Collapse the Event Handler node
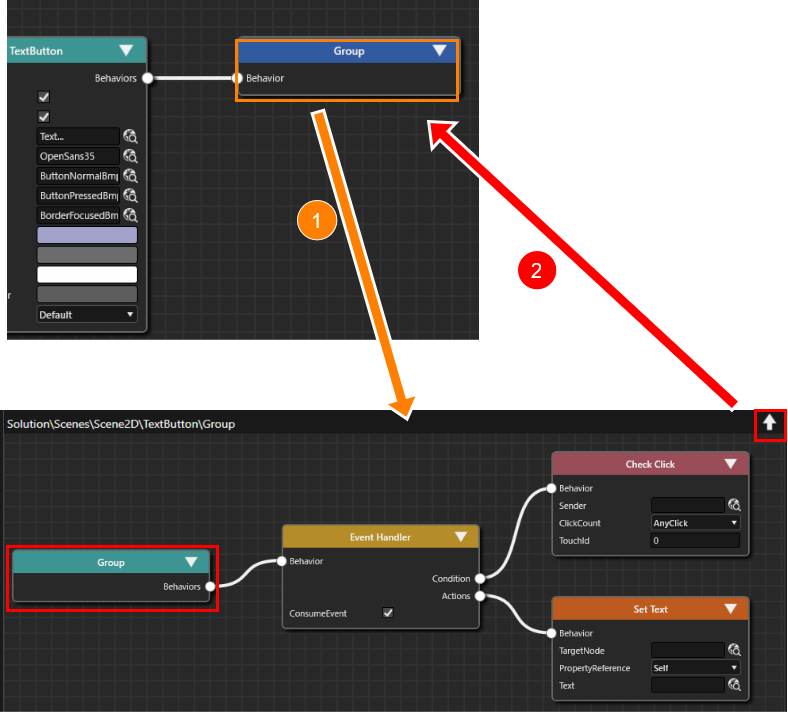 [x=461, y=537]
